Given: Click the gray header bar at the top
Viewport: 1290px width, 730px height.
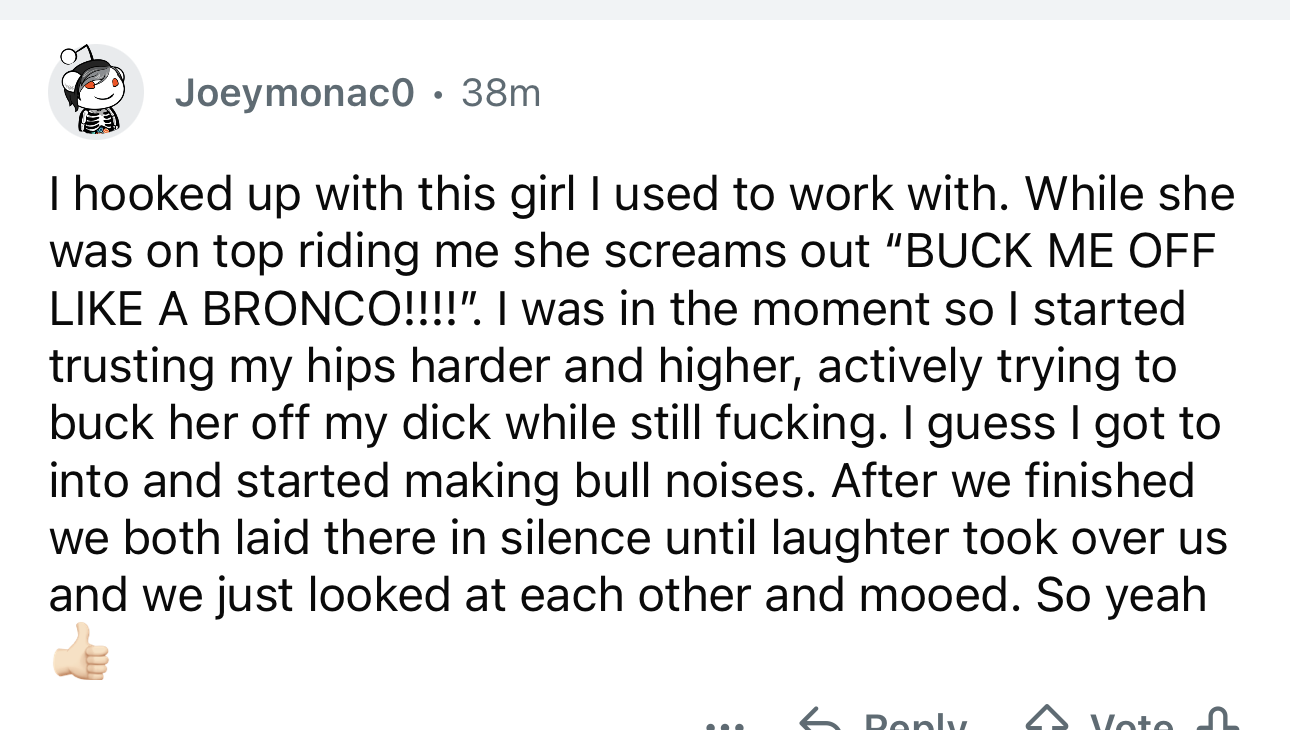Looking at the screenshot, I should pyautogui.click(x=645, y=9).
